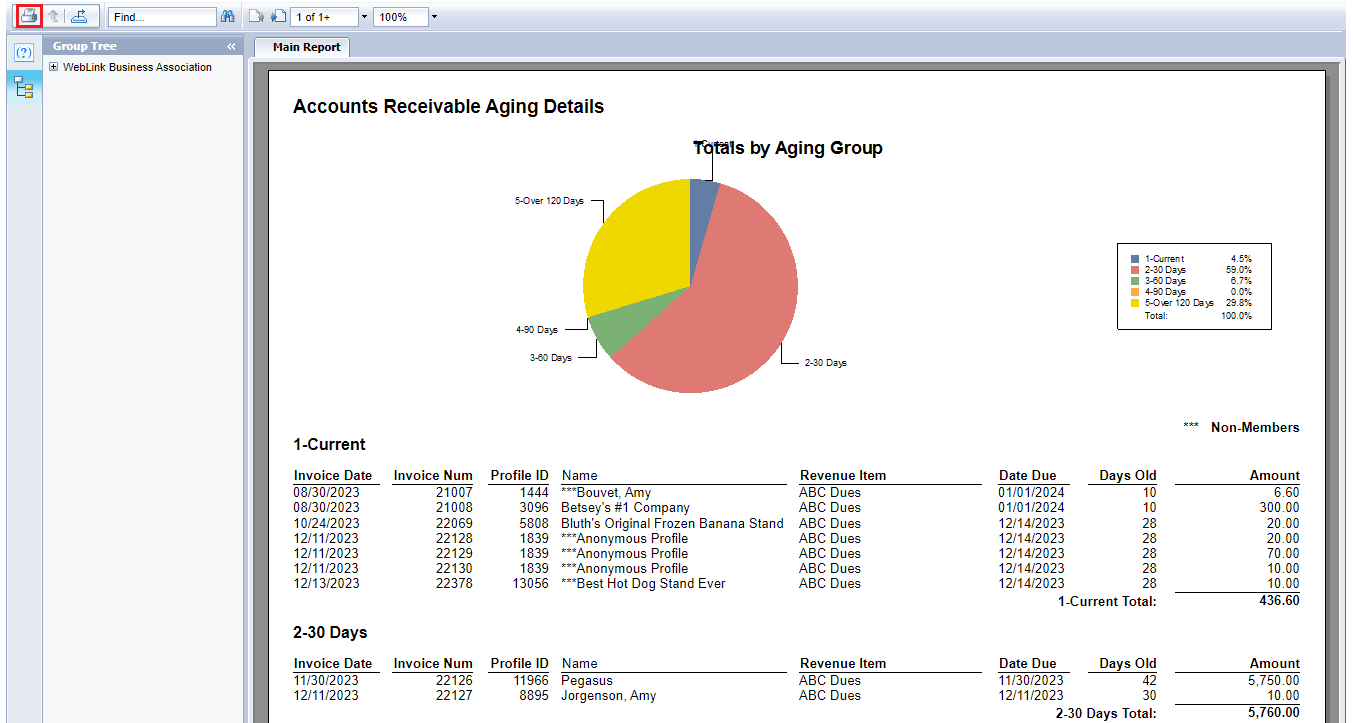Click invoice number 21008
This screenshot has height=723, width=1353.
coord(454,507)
